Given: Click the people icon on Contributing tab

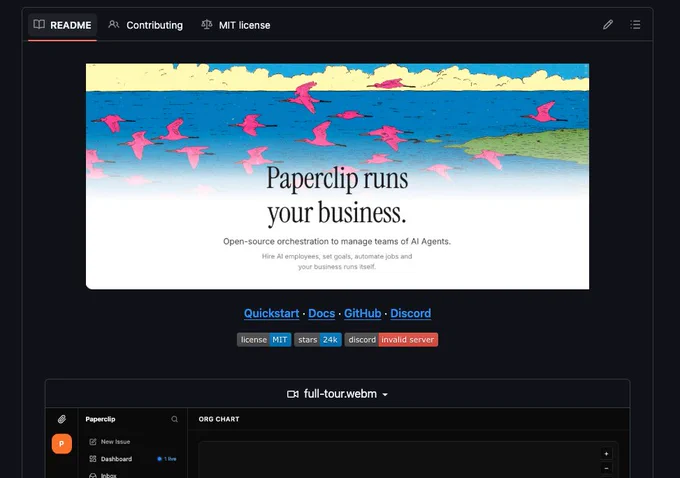Looking at the screenshot, I should [114, 25].
